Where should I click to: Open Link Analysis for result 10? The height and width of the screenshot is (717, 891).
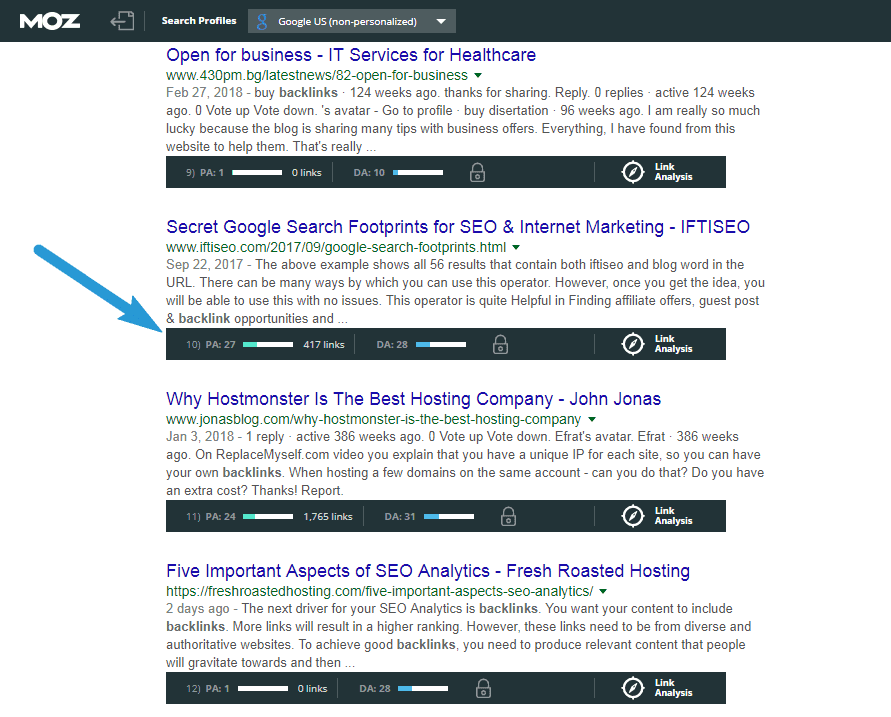point(673,344)
